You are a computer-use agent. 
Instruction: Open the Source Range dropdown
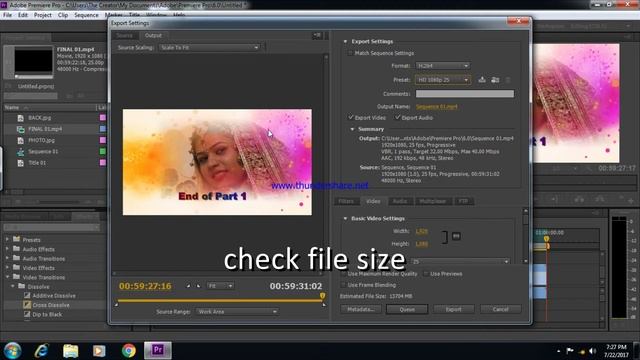pos(237,311)
